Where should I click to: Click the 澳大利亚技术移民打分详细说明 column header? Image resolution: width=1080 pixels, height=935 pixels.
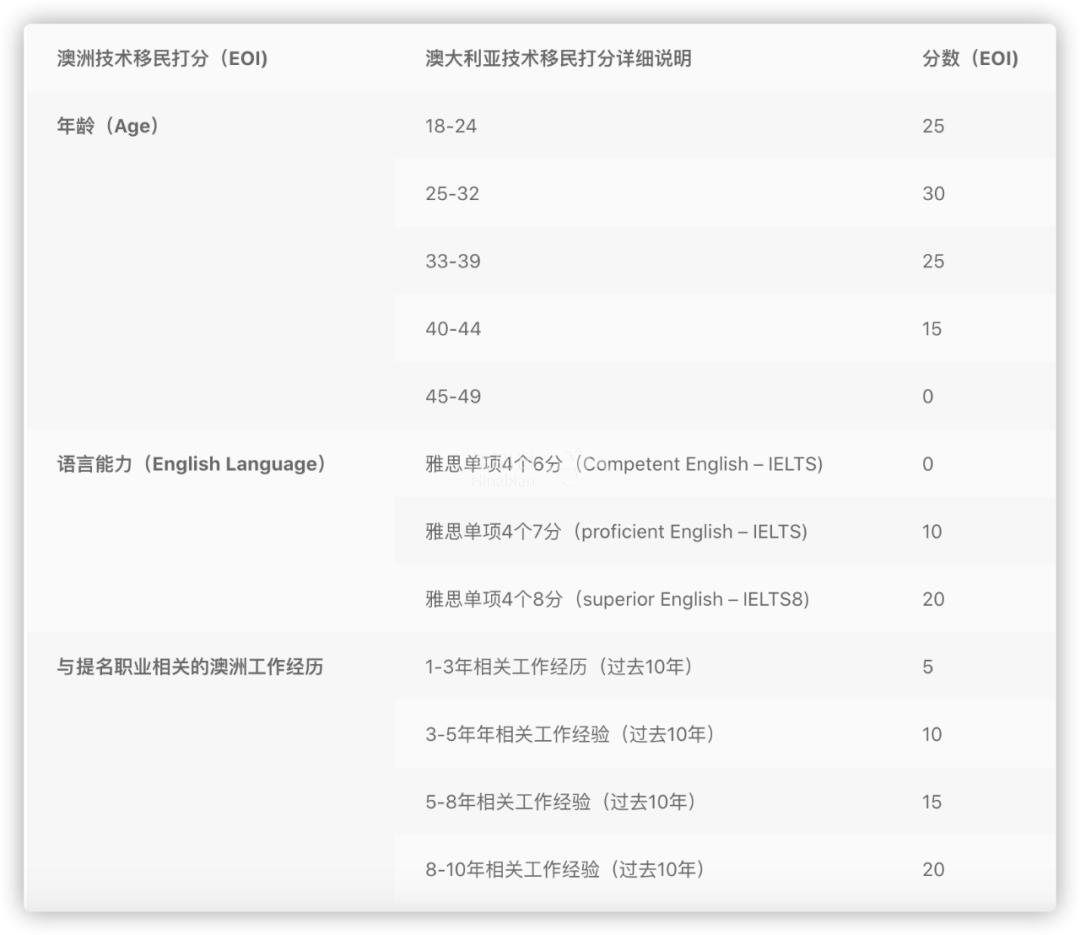point(558,58)
